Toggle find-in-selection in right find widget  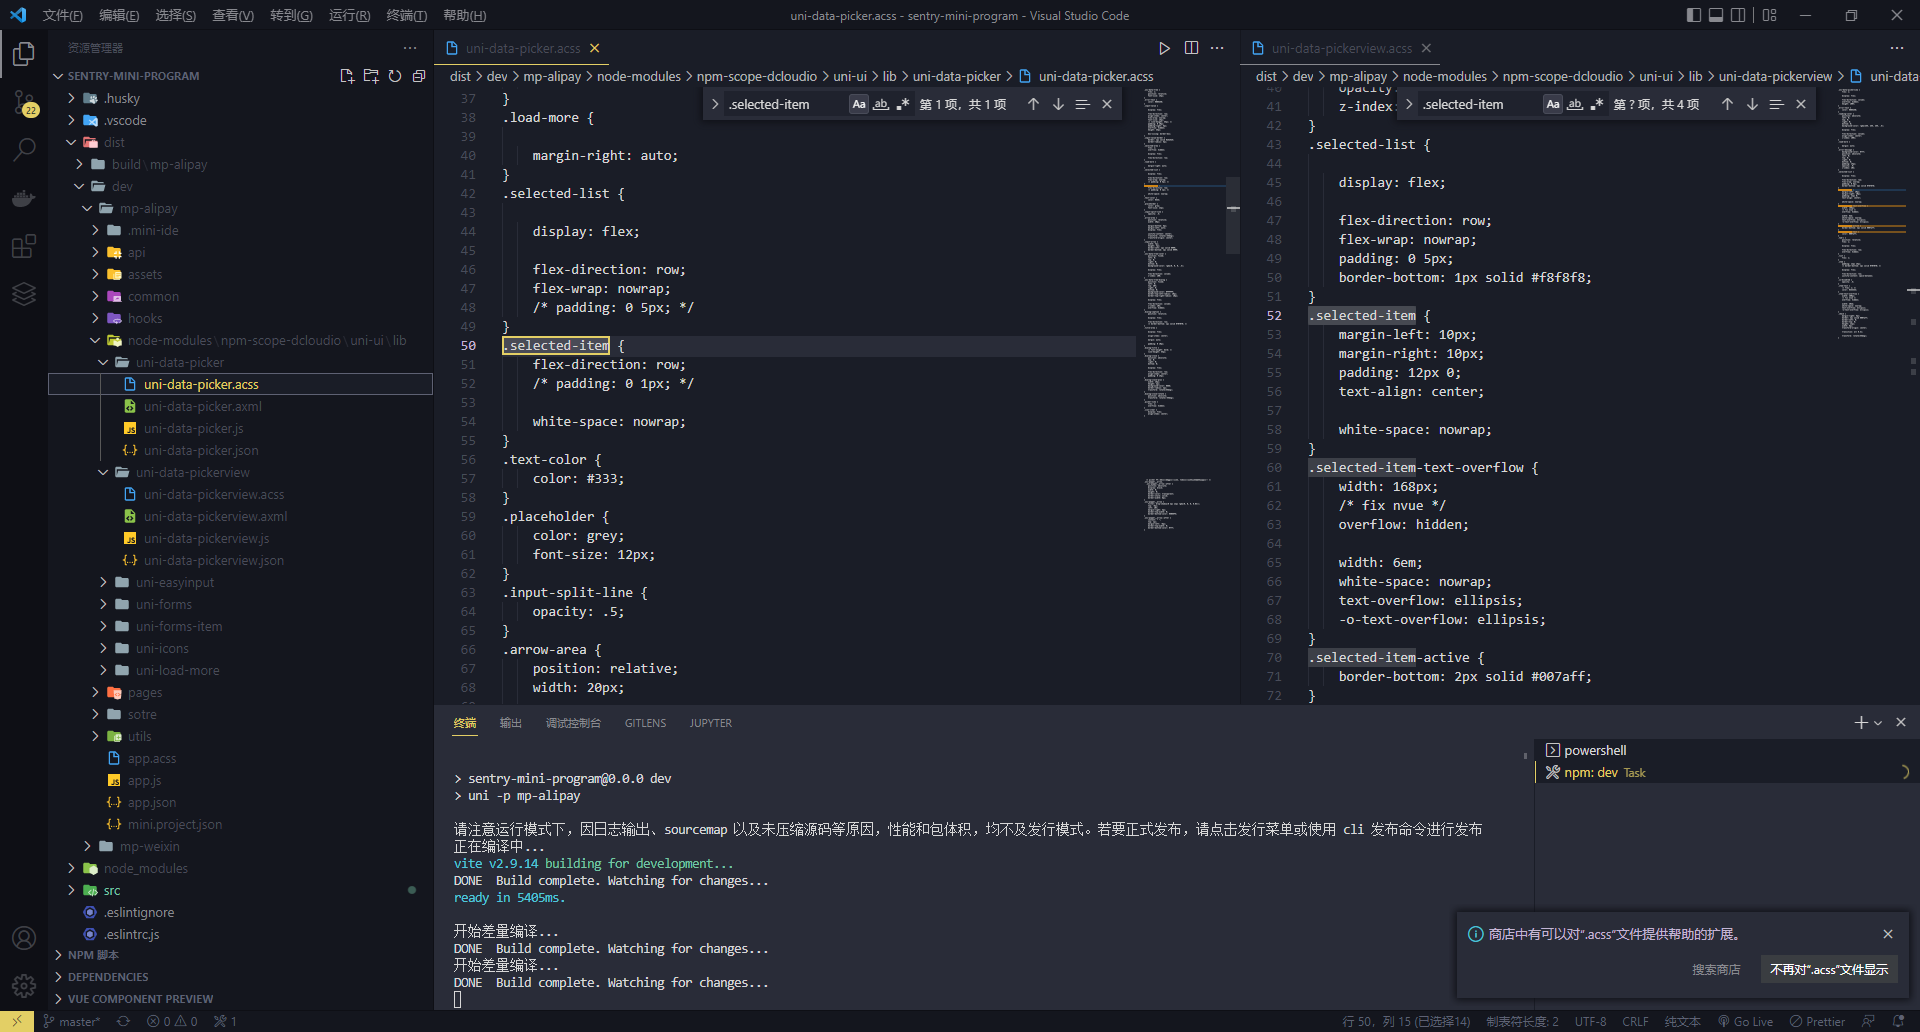click(x=1776, y=104)
